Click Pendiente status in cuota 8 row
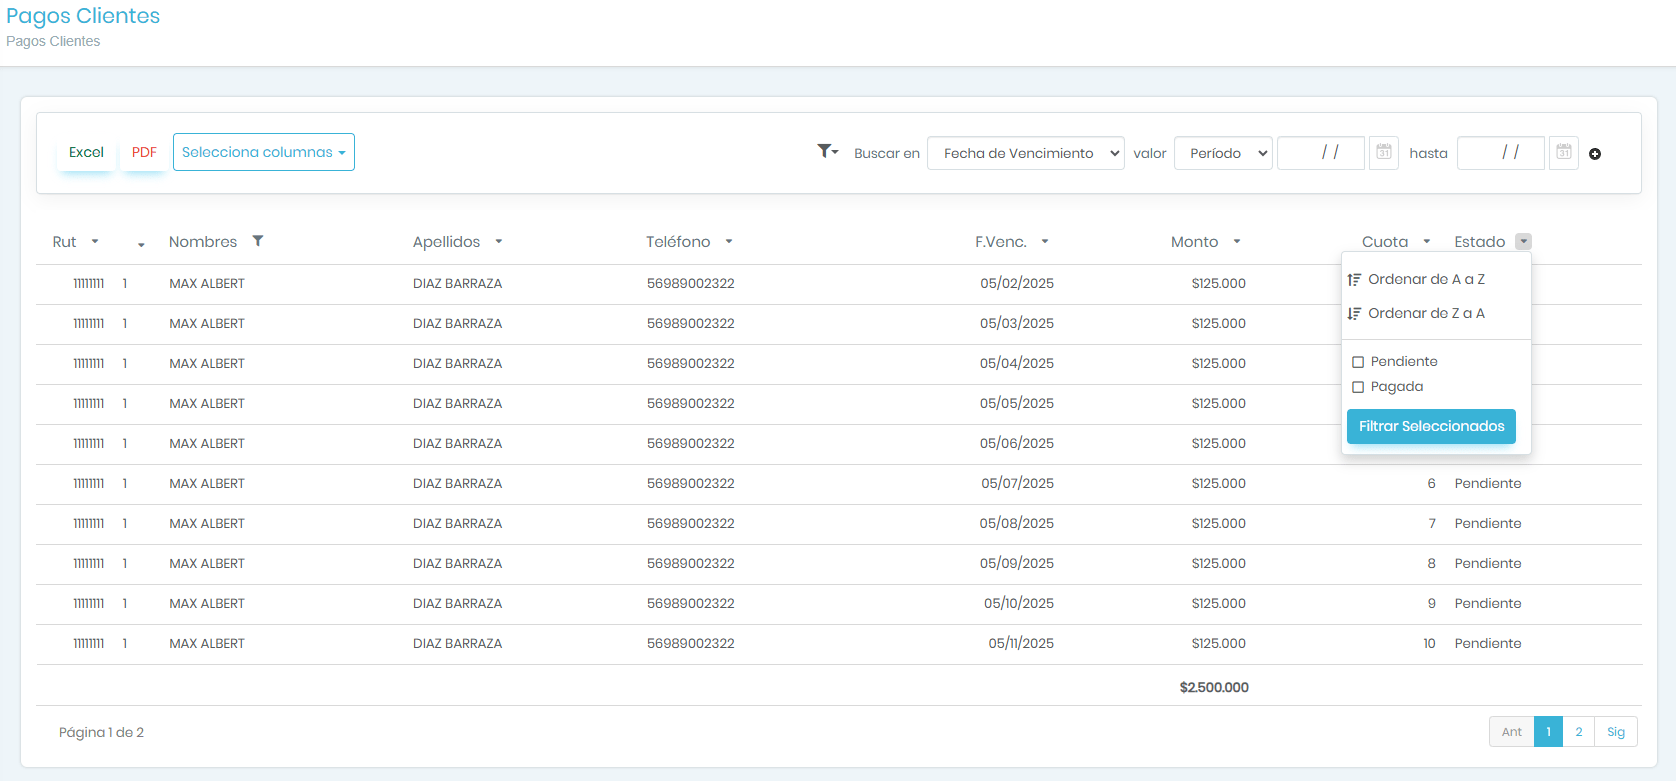Screen dimensions: 1676x781 point(1488,564)
